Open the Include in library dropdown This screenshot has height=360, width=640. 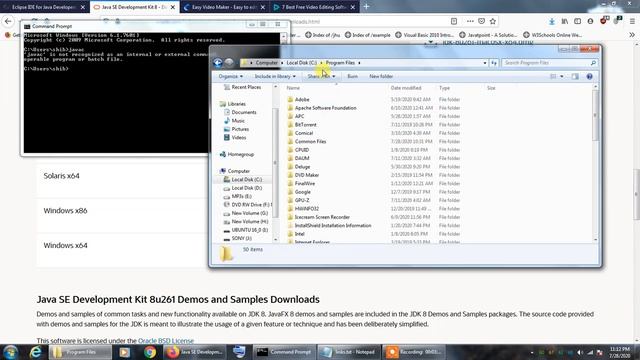tap(275, 76)
